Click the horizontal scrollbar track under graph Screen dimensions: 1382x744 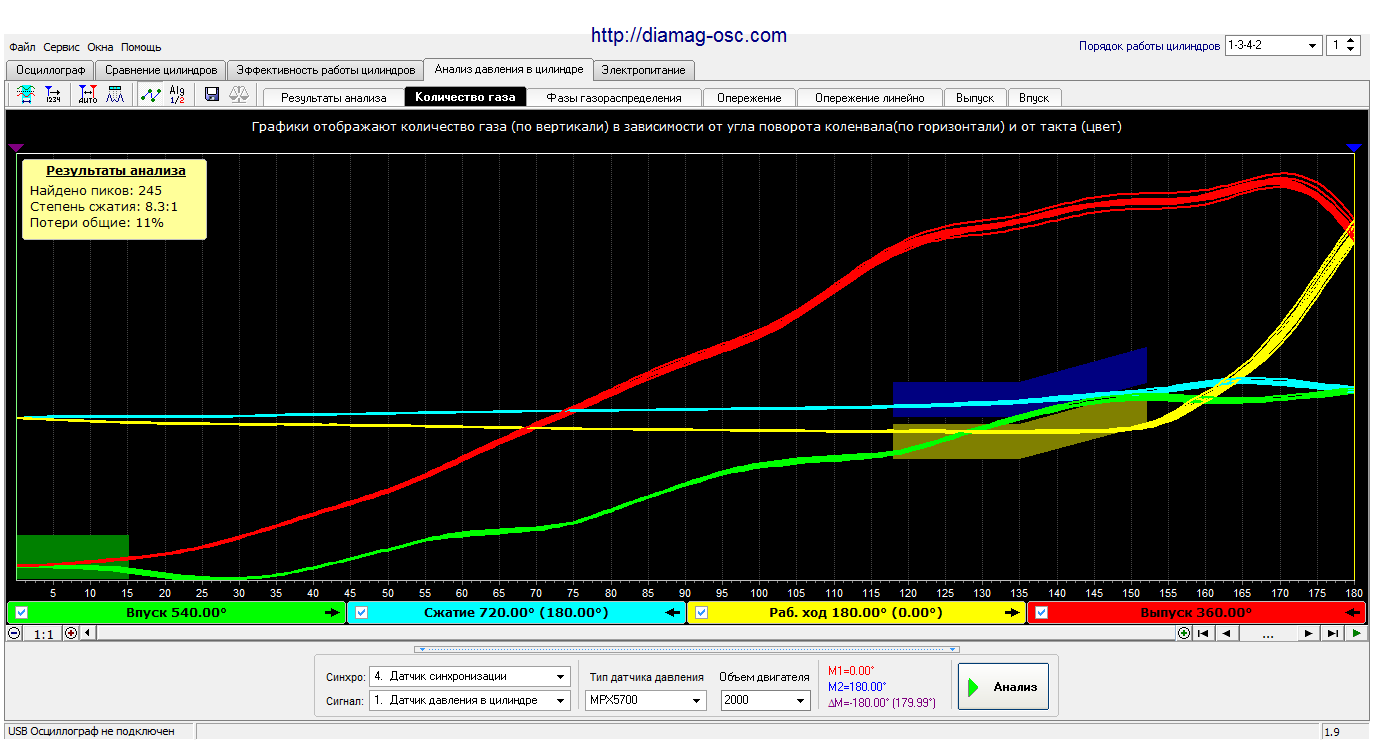coord(635,633)
